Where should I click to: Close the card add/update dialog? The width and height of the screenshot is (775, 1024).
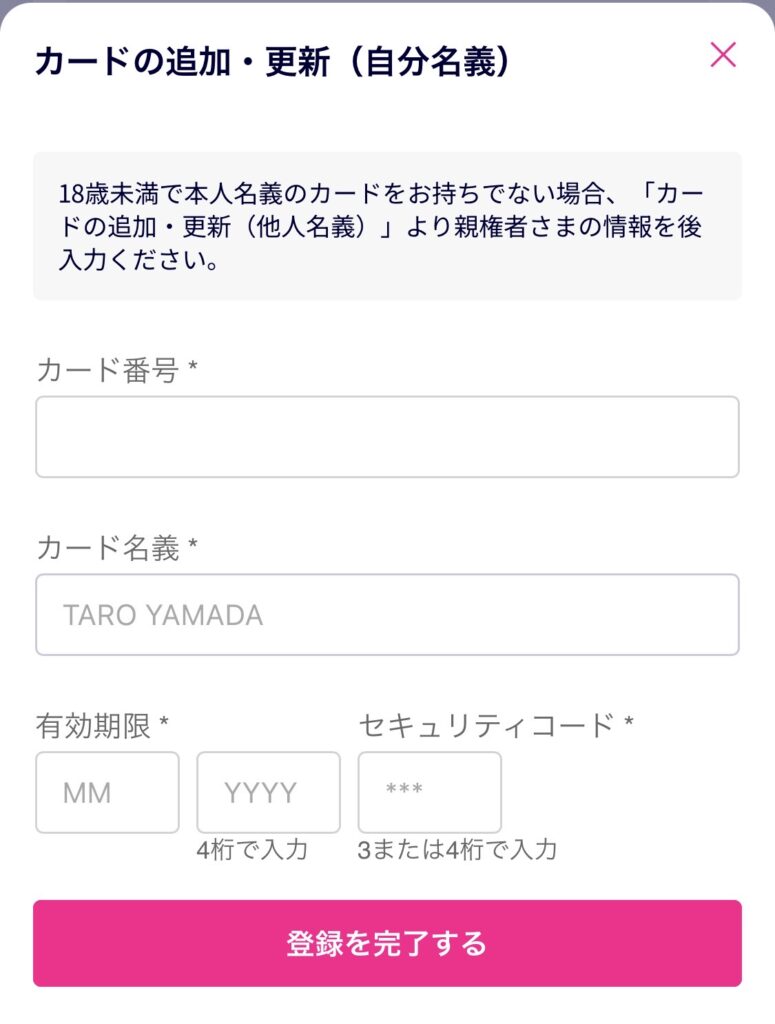tap(723, 55)
